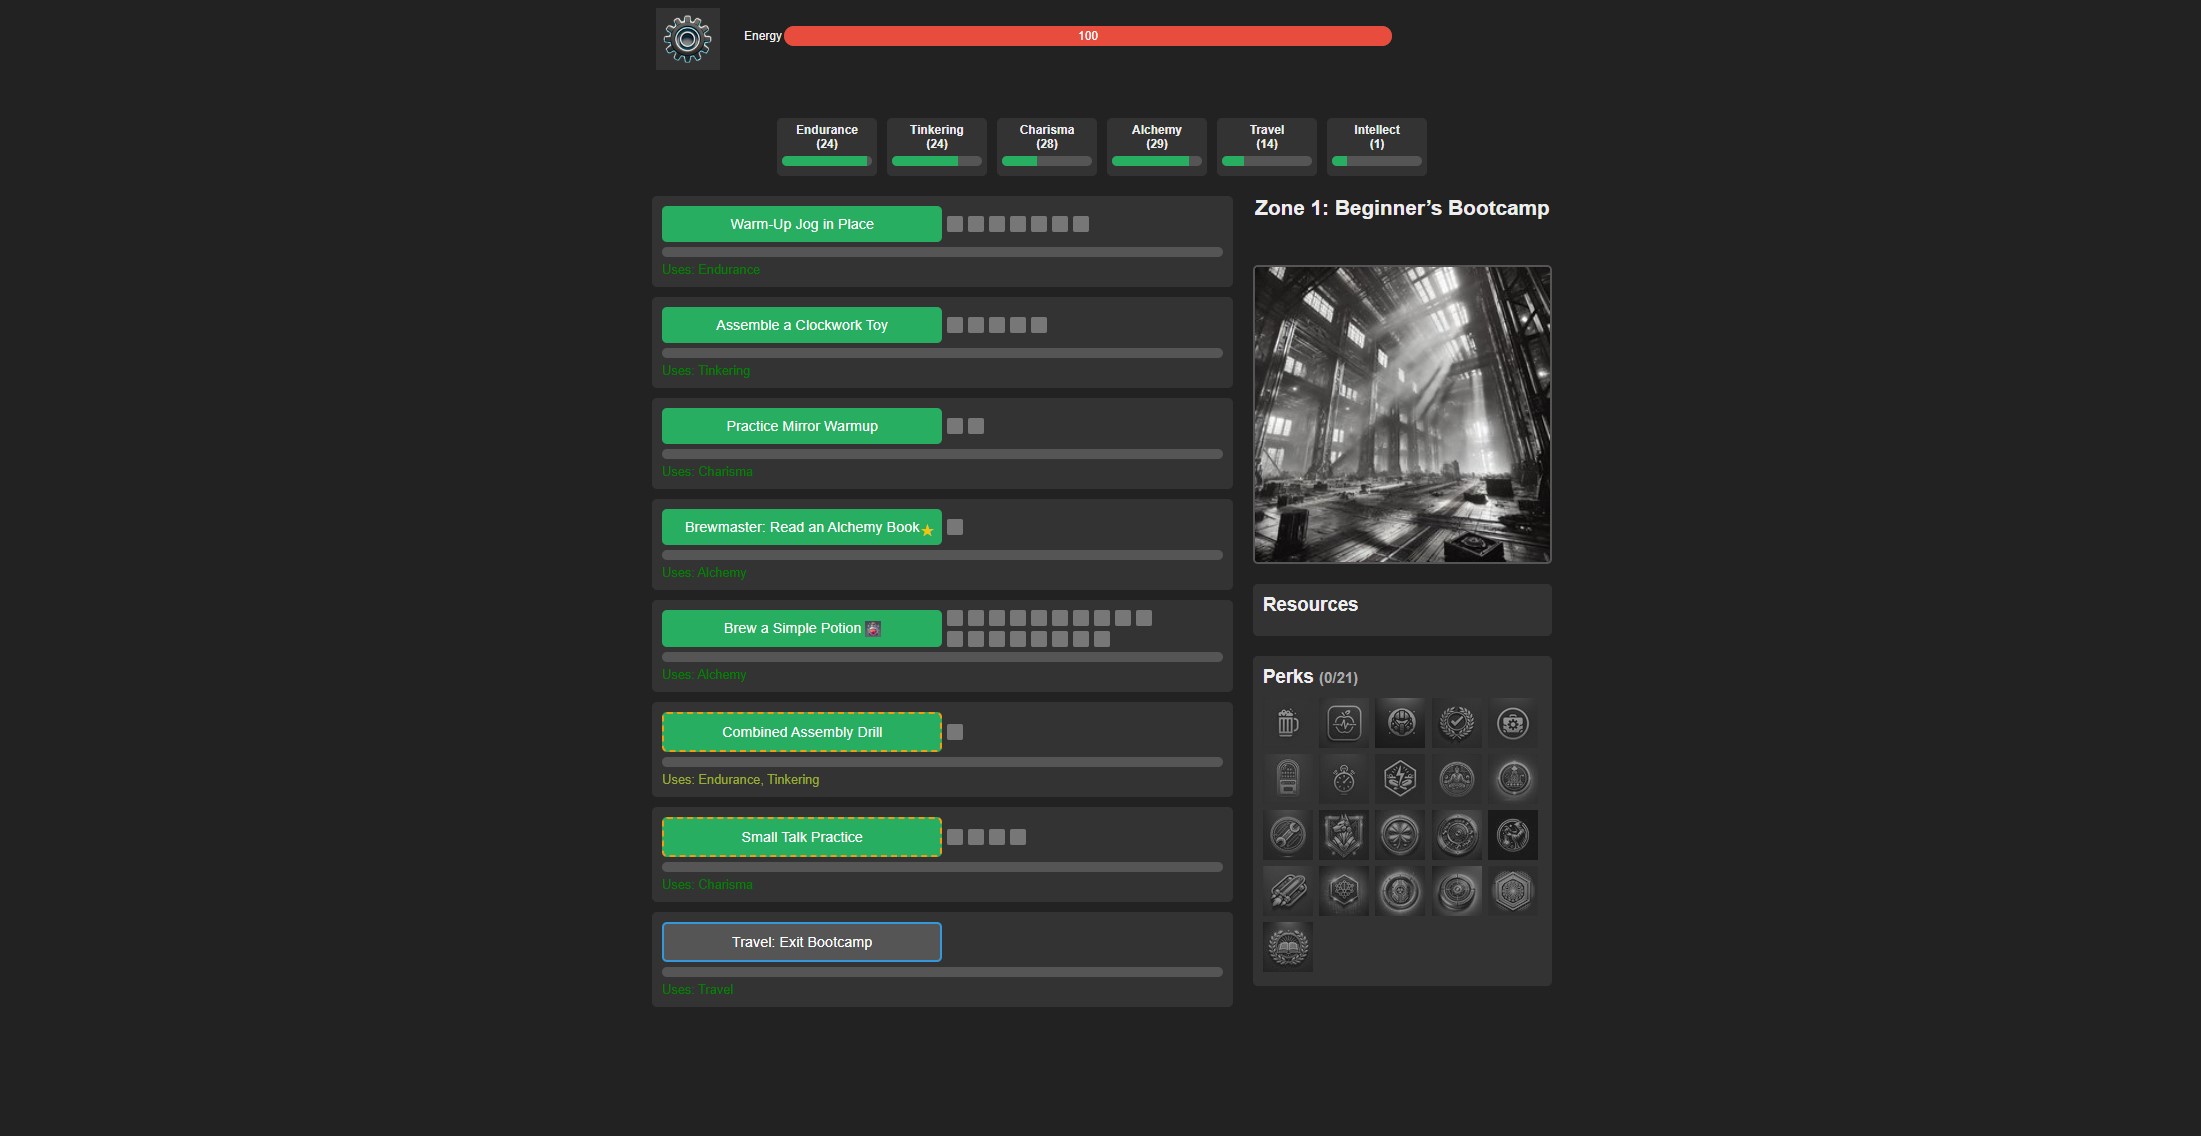Click Travel: Exit Bootcamp
The width and height of the screenshot is (2201, 1136).
point(802,942)
